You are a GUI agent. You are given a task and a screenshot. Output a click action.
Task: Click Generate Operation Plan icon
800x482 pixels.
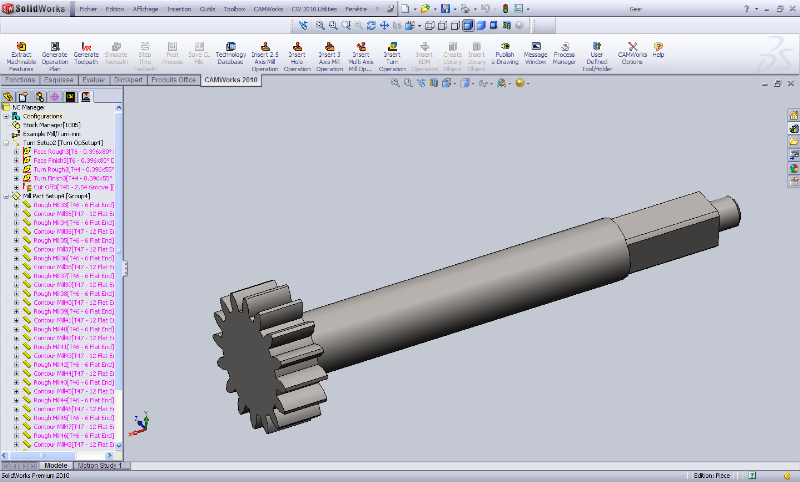(x=54, y=46)
